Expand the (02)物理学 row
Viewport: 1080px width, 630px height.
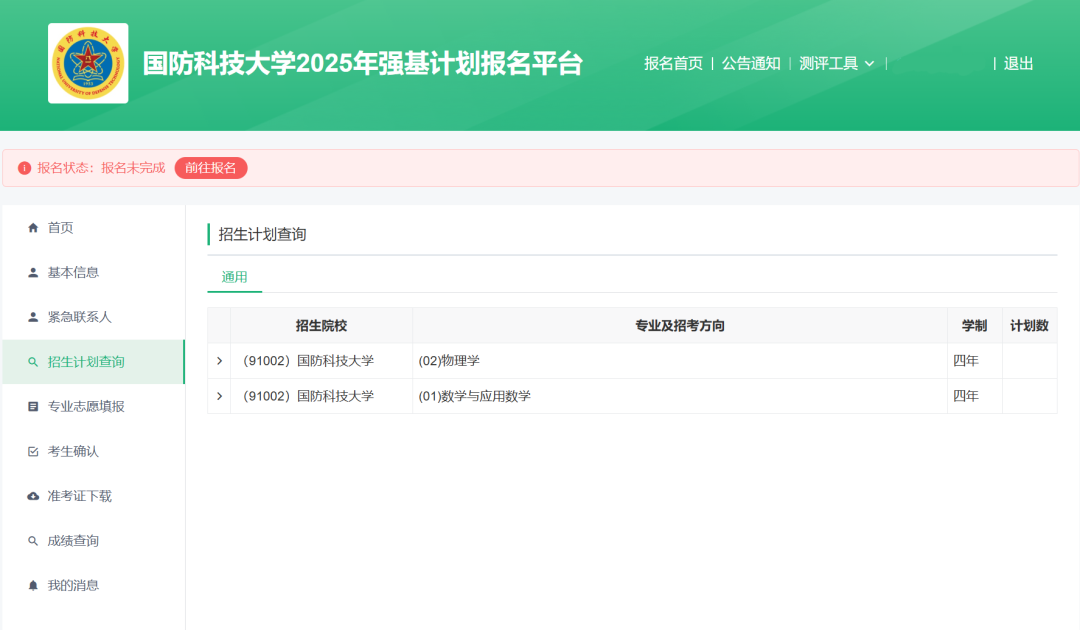219,361
